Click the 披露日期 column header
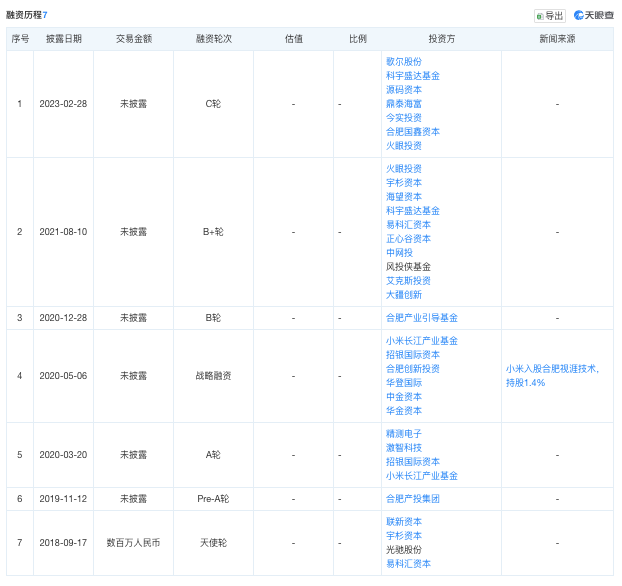 coord(64,39)
